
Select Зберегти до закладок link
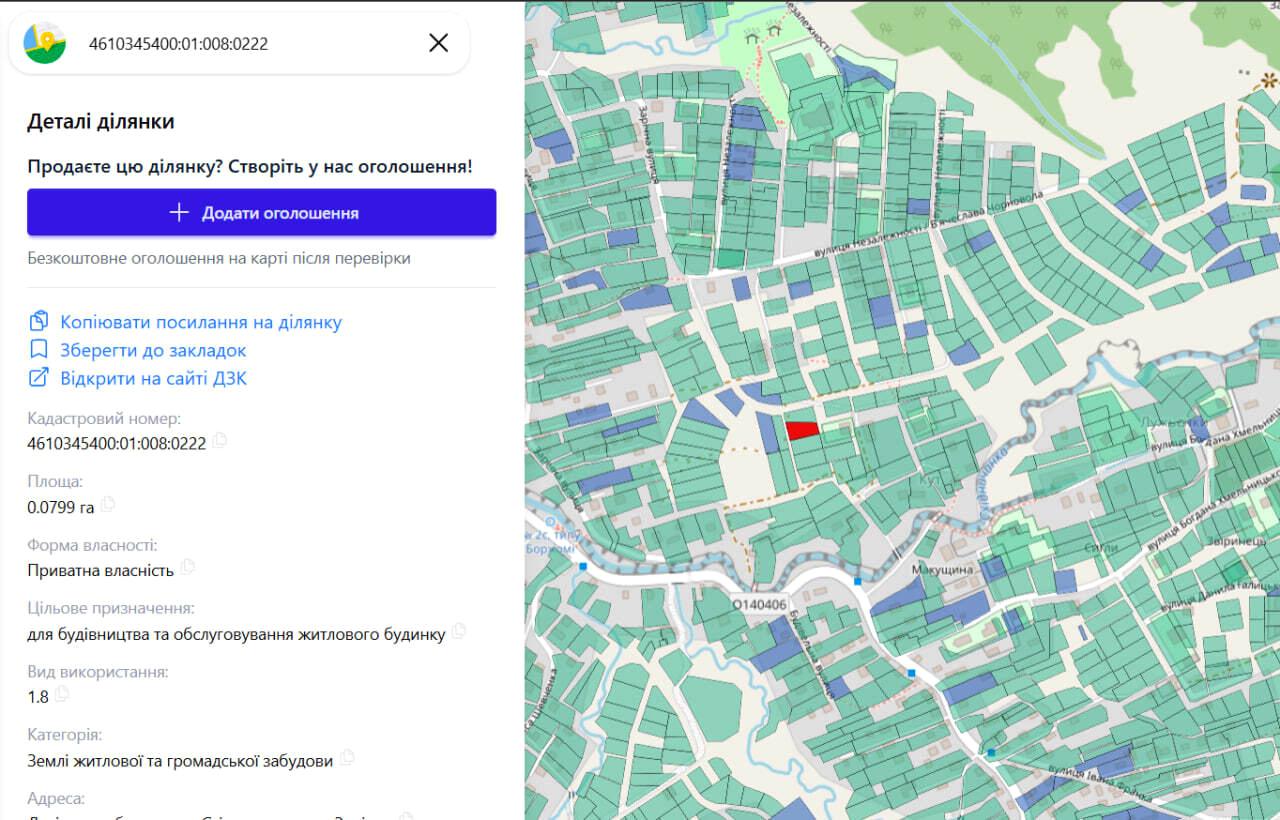(153, 350)
